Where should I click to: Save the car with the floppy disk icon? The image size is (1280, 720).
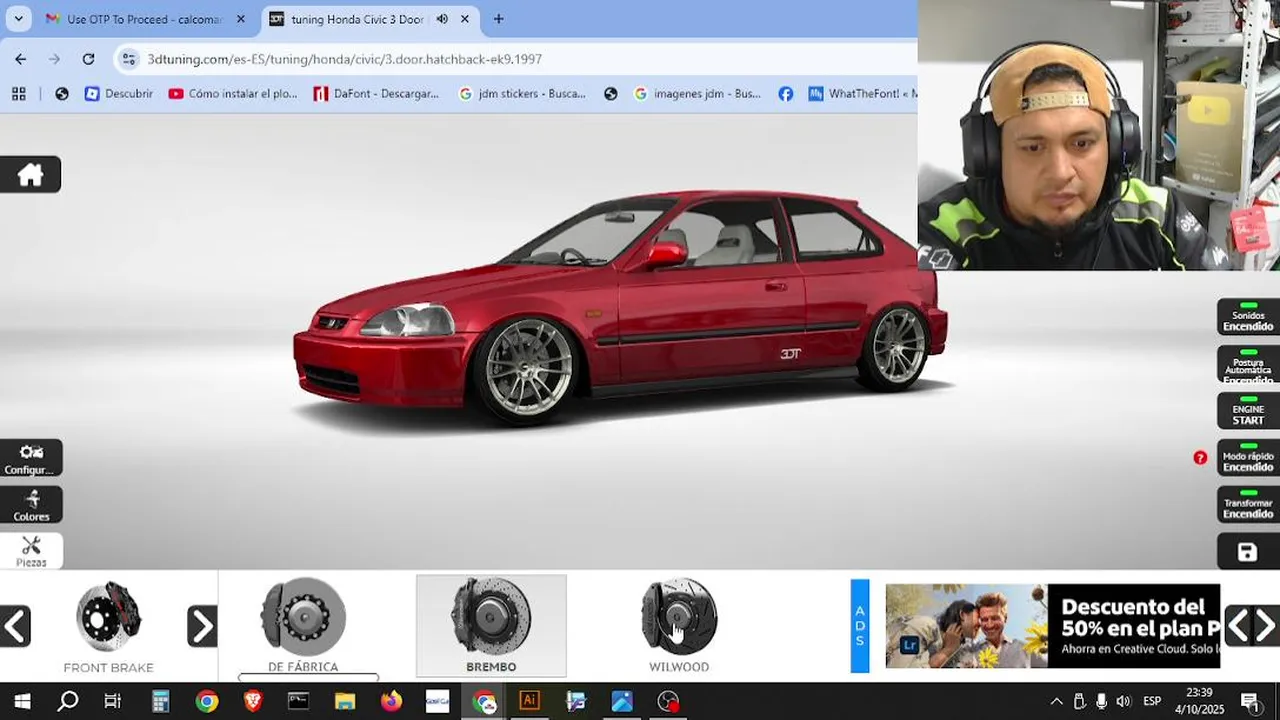coord(1247,552)
